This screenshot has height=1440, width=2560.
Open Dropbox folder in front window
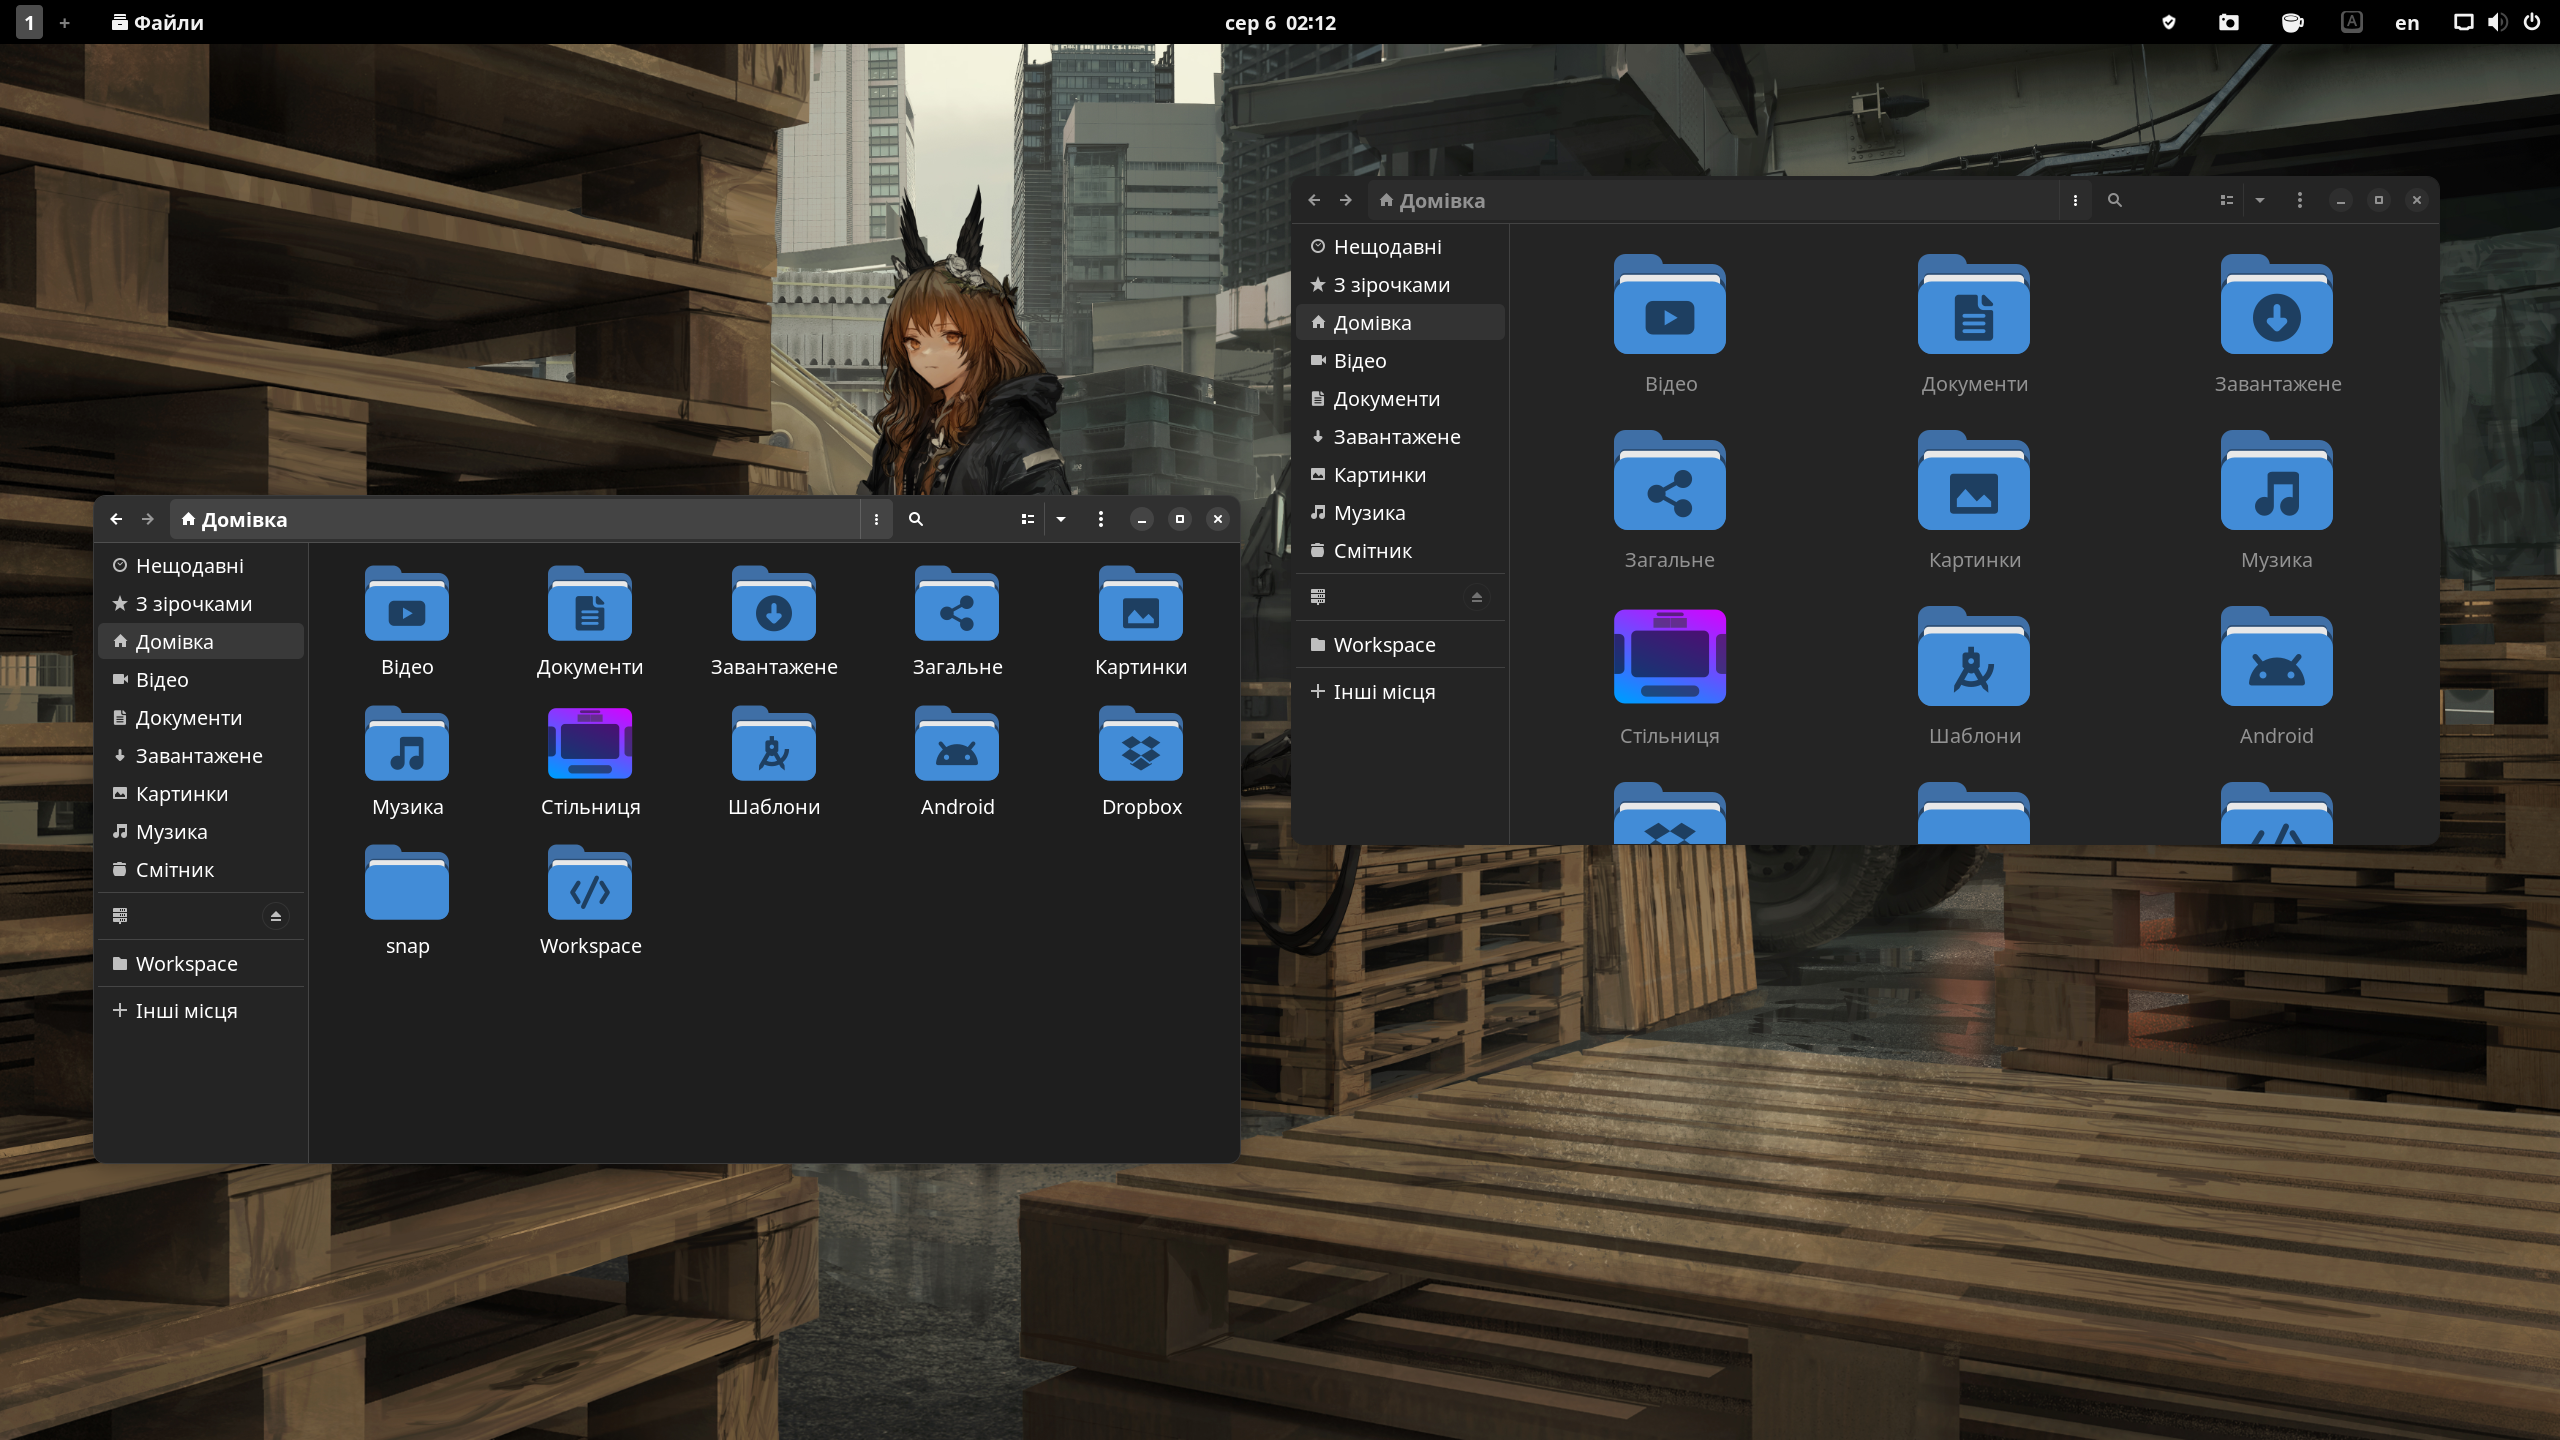click(x=1141, y=762)
